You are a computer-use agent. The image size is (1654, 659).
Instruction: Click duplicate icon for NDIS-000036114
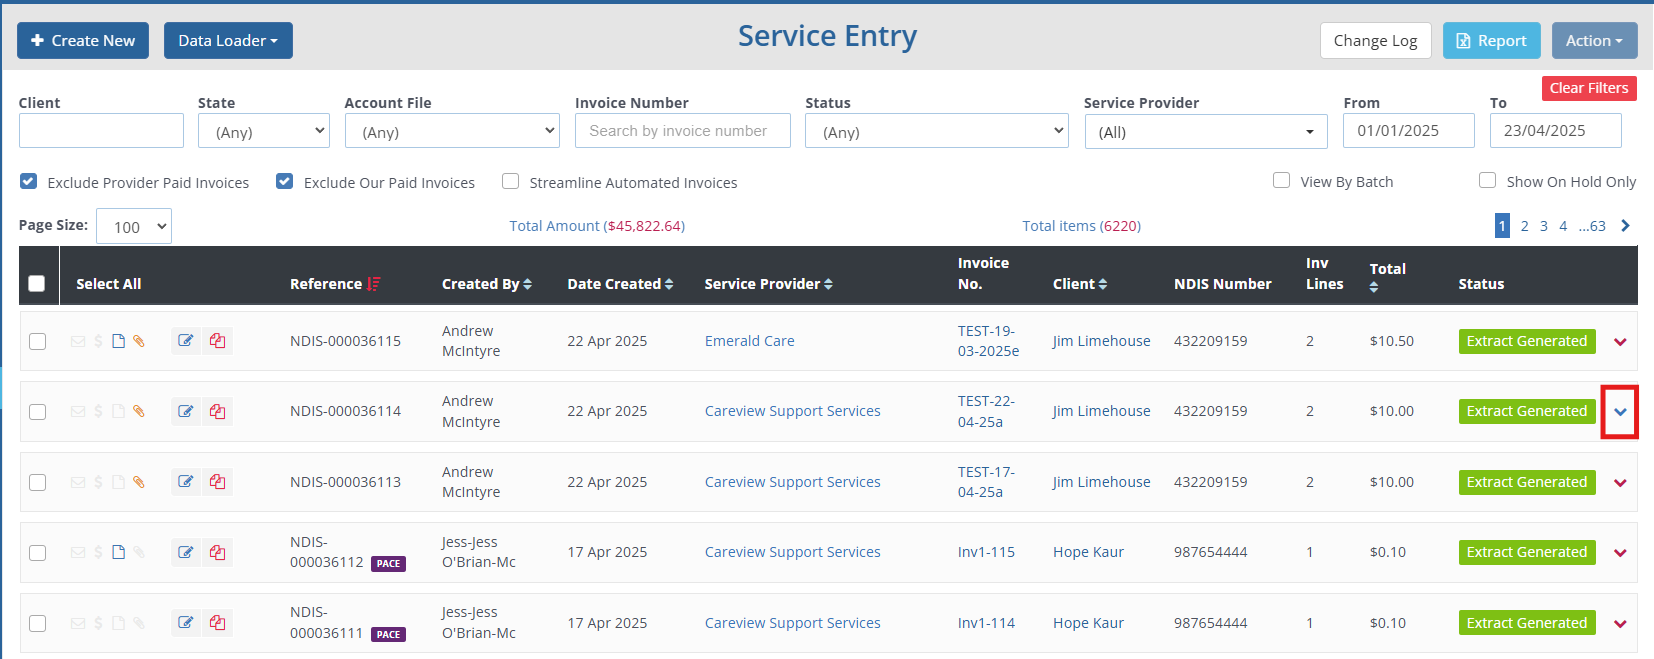pos(217,411)
